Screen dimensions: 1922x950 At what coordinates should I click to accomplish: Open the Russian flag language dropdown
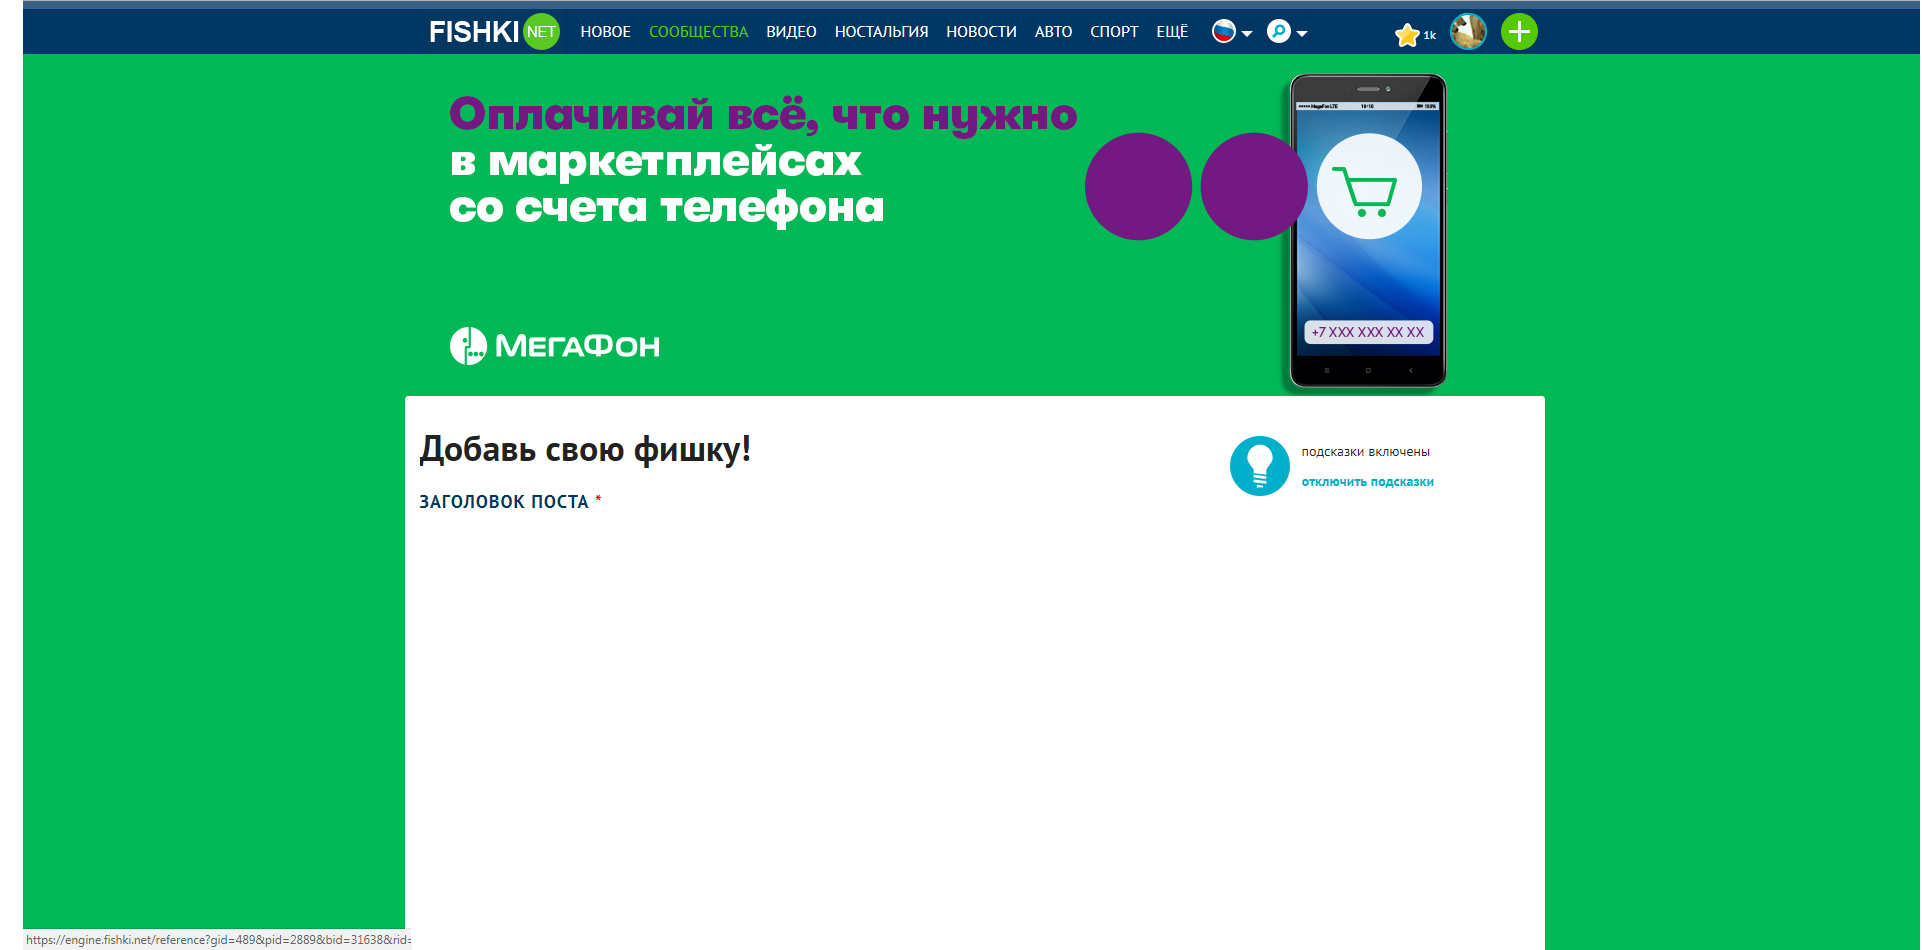click(x=1232, y=32)
